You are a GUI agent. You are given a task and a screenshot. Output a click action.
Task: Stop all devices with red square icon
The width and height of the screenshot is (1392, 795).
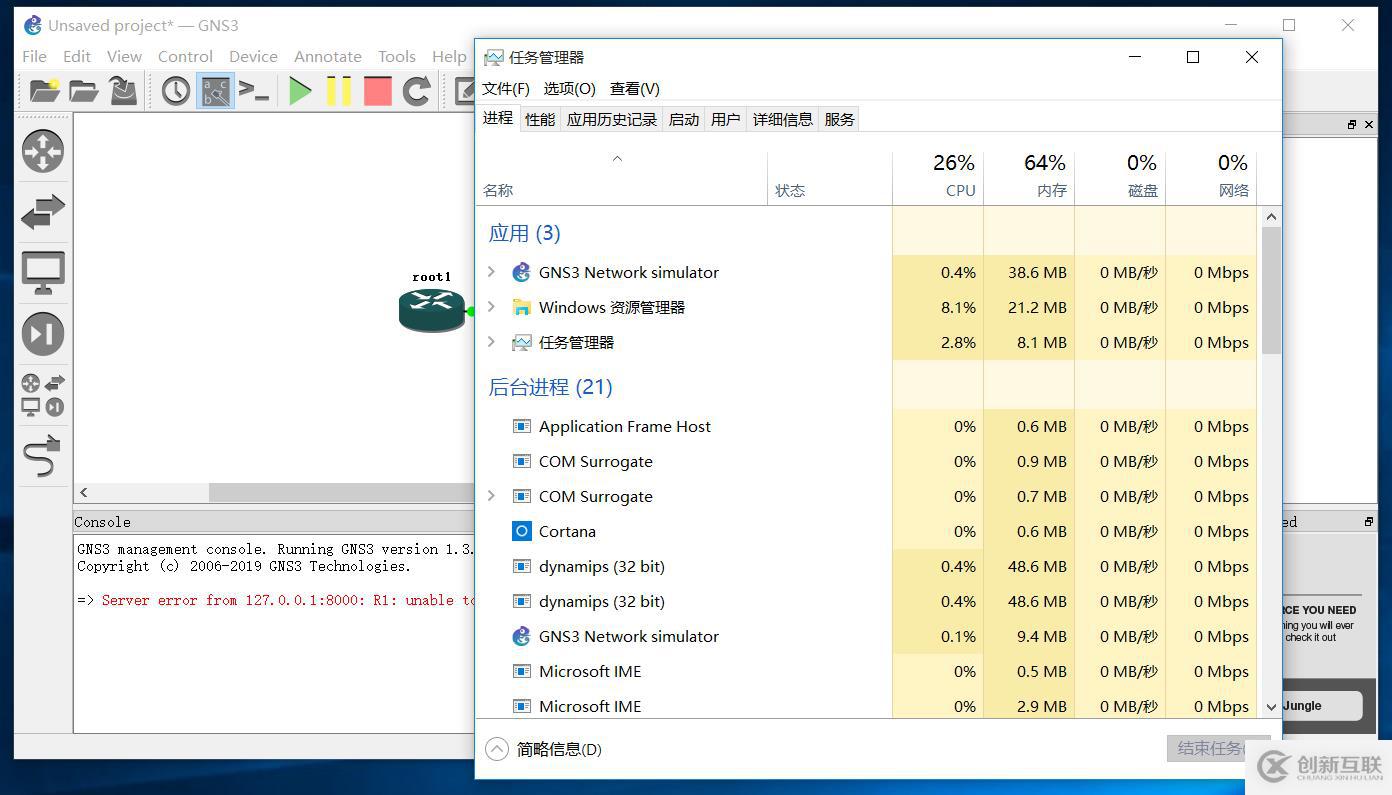(x=378, y=91)
